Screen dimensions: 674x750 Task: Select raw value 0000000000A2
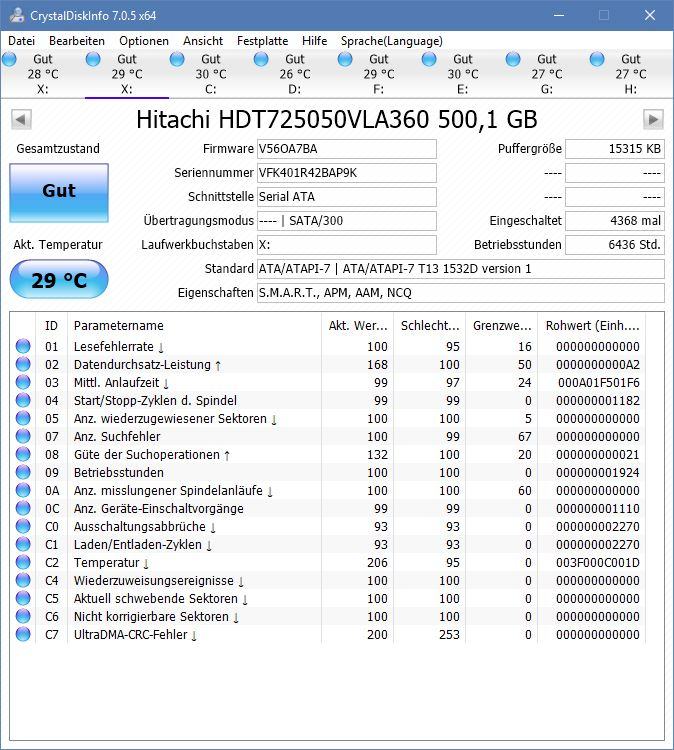pos(597,364)
